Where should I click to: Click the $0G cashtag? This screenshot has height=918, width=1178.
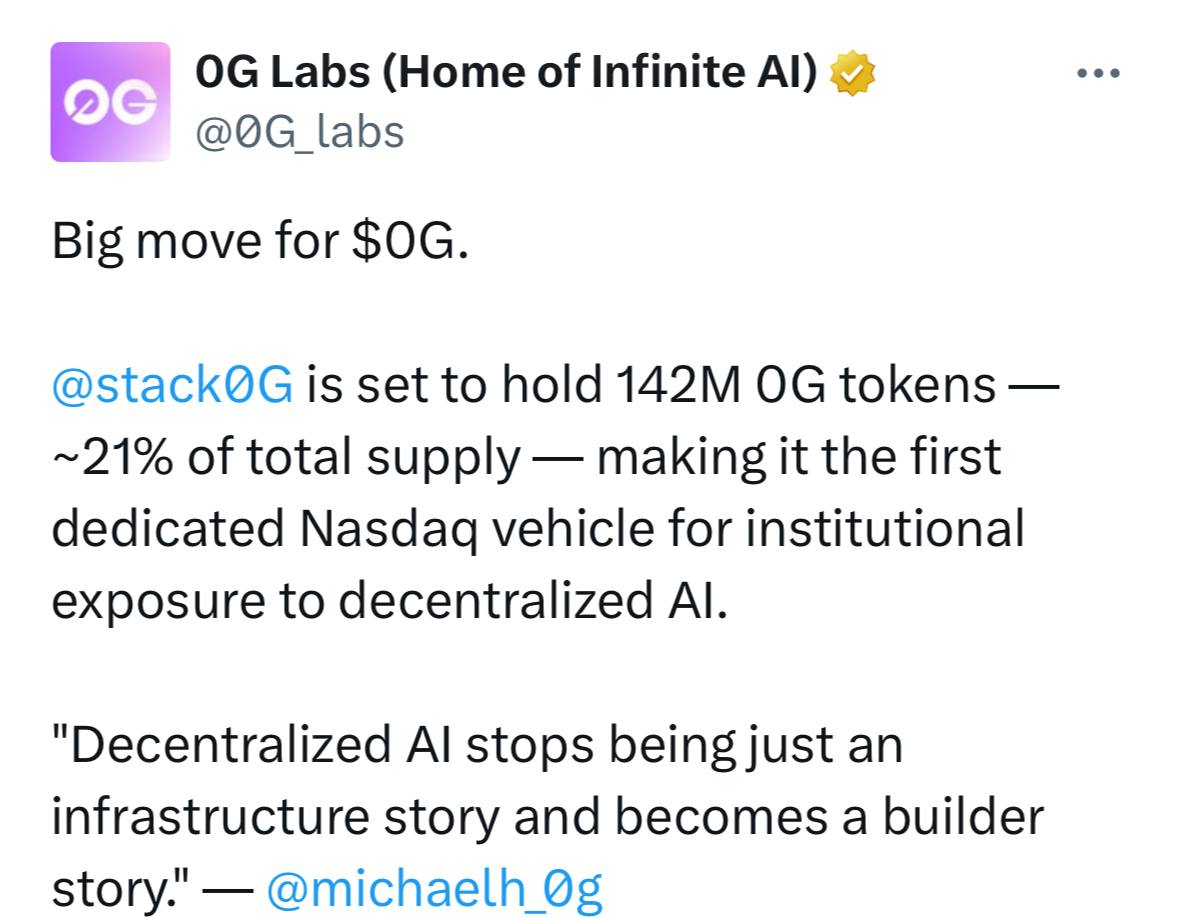pyautogui.click(x=408, y=242)
